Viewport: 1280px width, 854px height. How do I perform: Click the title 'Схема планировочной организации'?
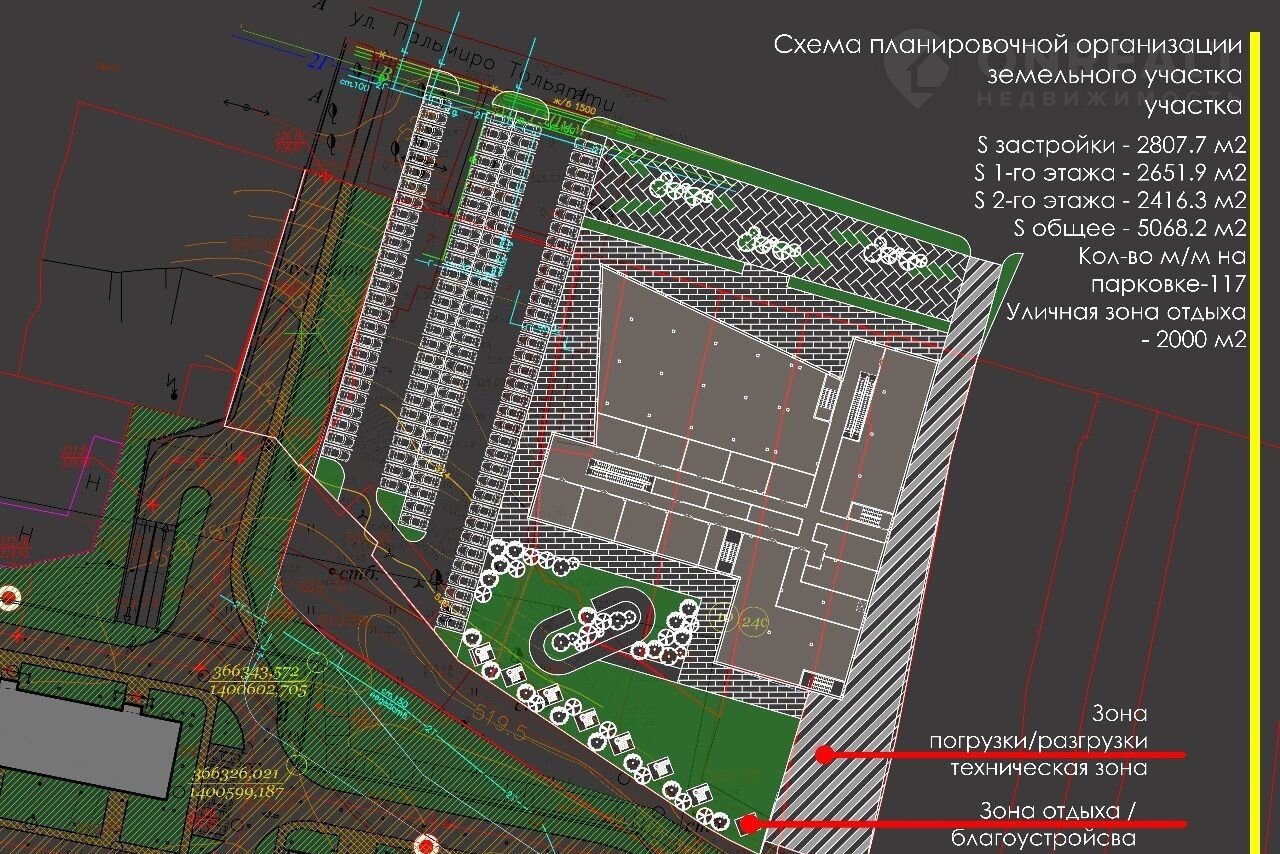point(1008,46)
